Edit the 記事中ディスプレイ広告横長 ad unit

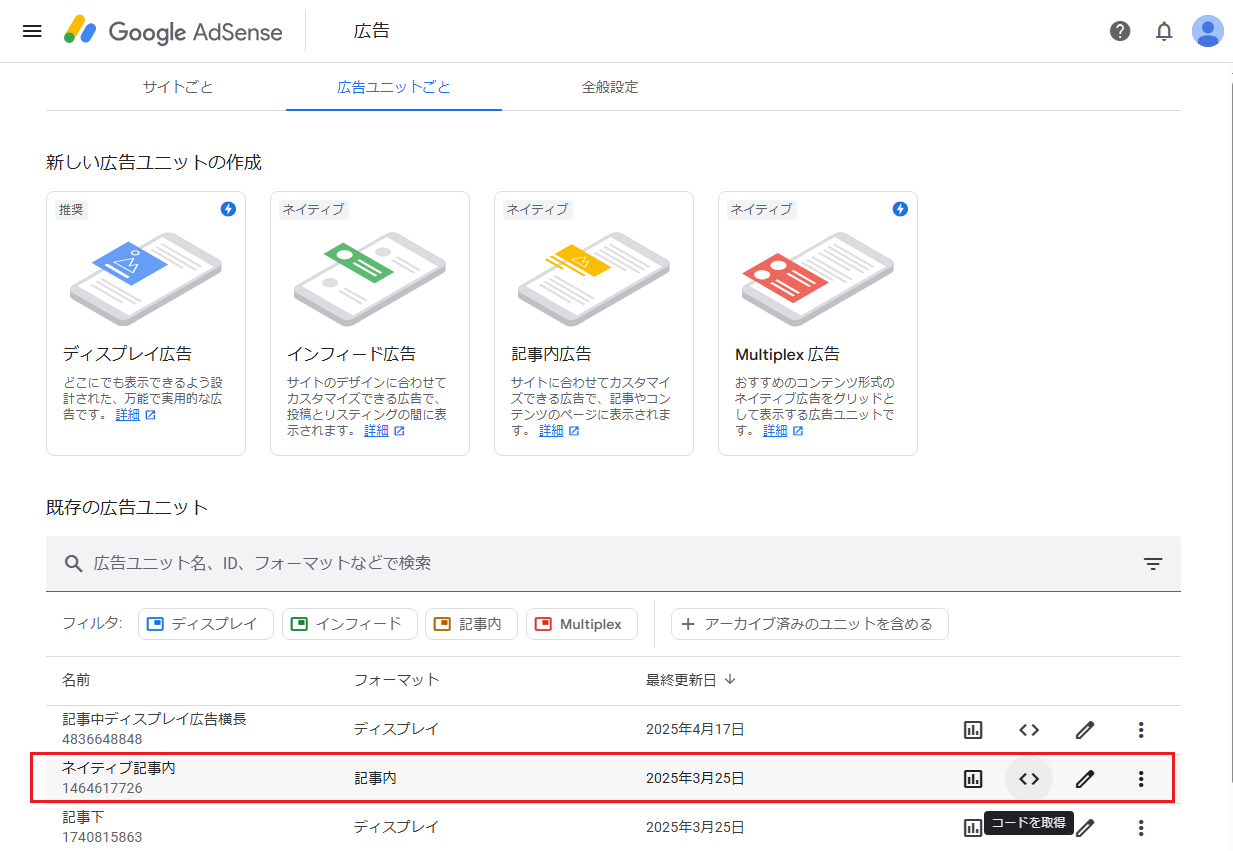1085,730
